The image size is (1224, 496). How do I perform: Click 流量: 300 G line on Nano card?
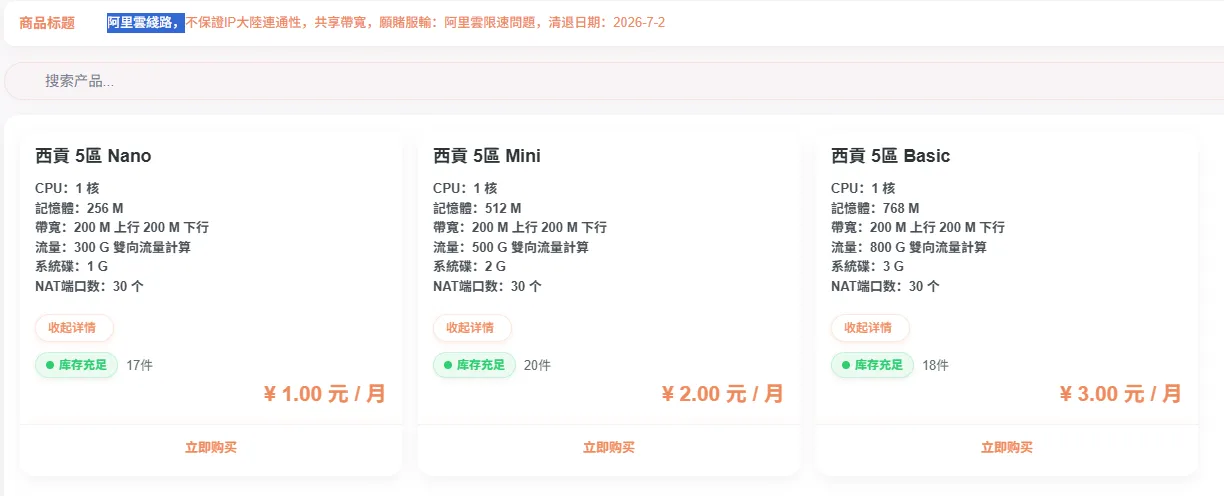tap(113, 247)
